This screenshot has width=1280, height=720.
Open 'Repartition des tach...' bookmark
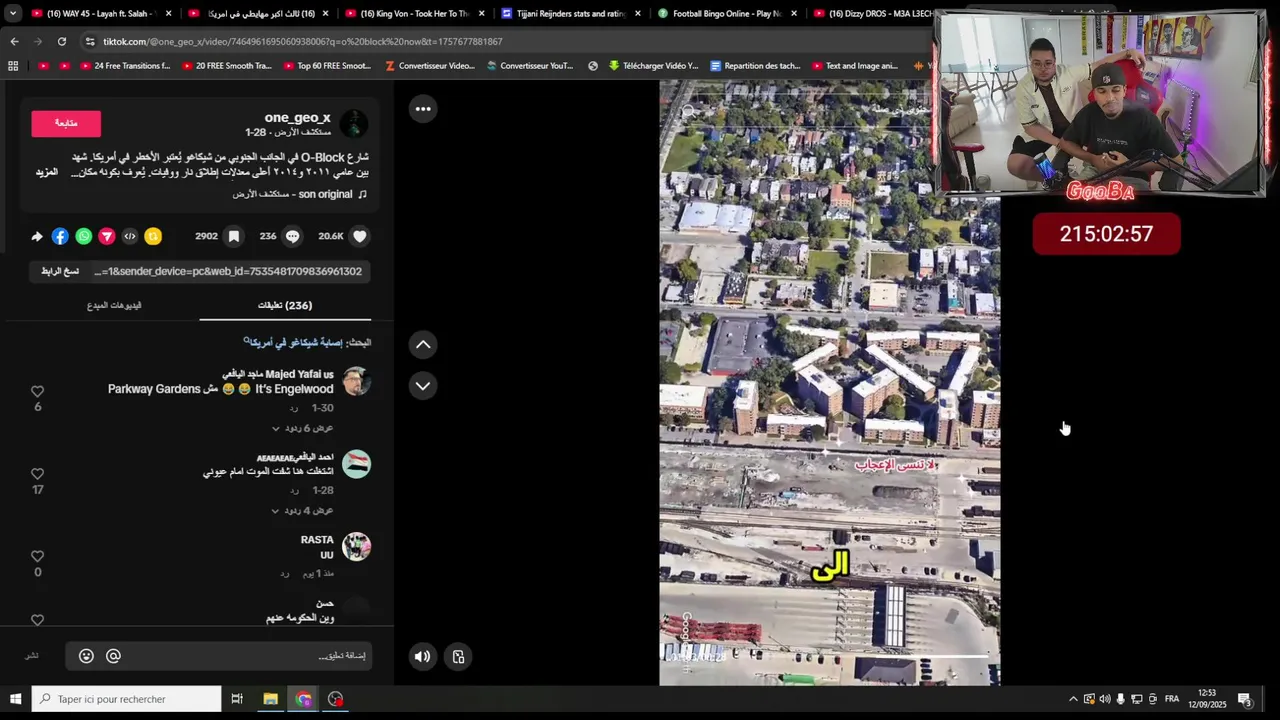755,66
